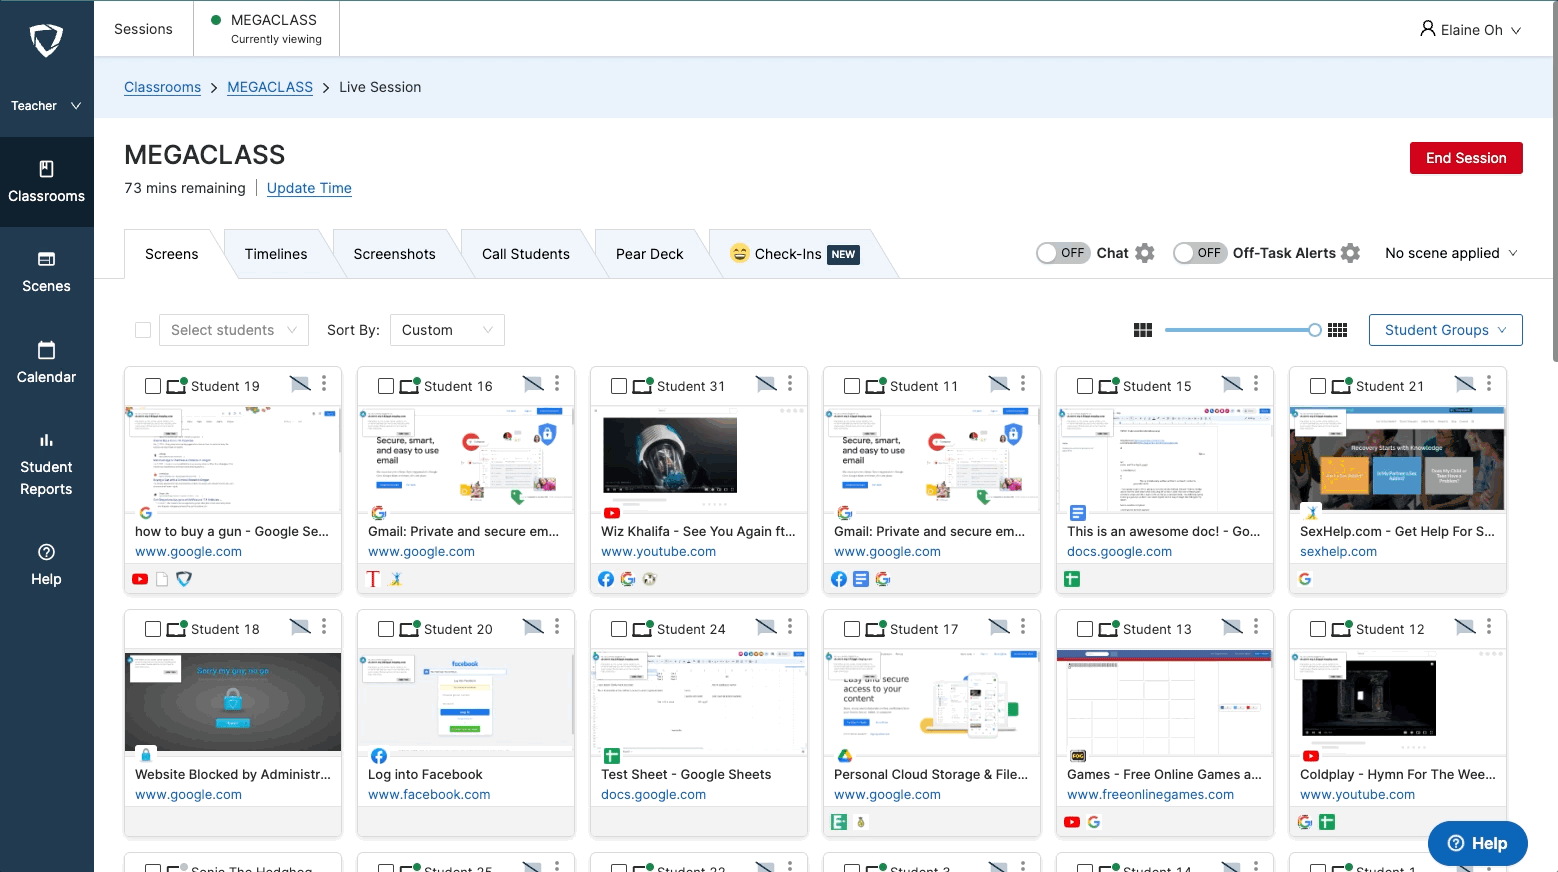Open Student 31 three-dot menu
The image size is (1558, 872).
[x=790, y=384]
